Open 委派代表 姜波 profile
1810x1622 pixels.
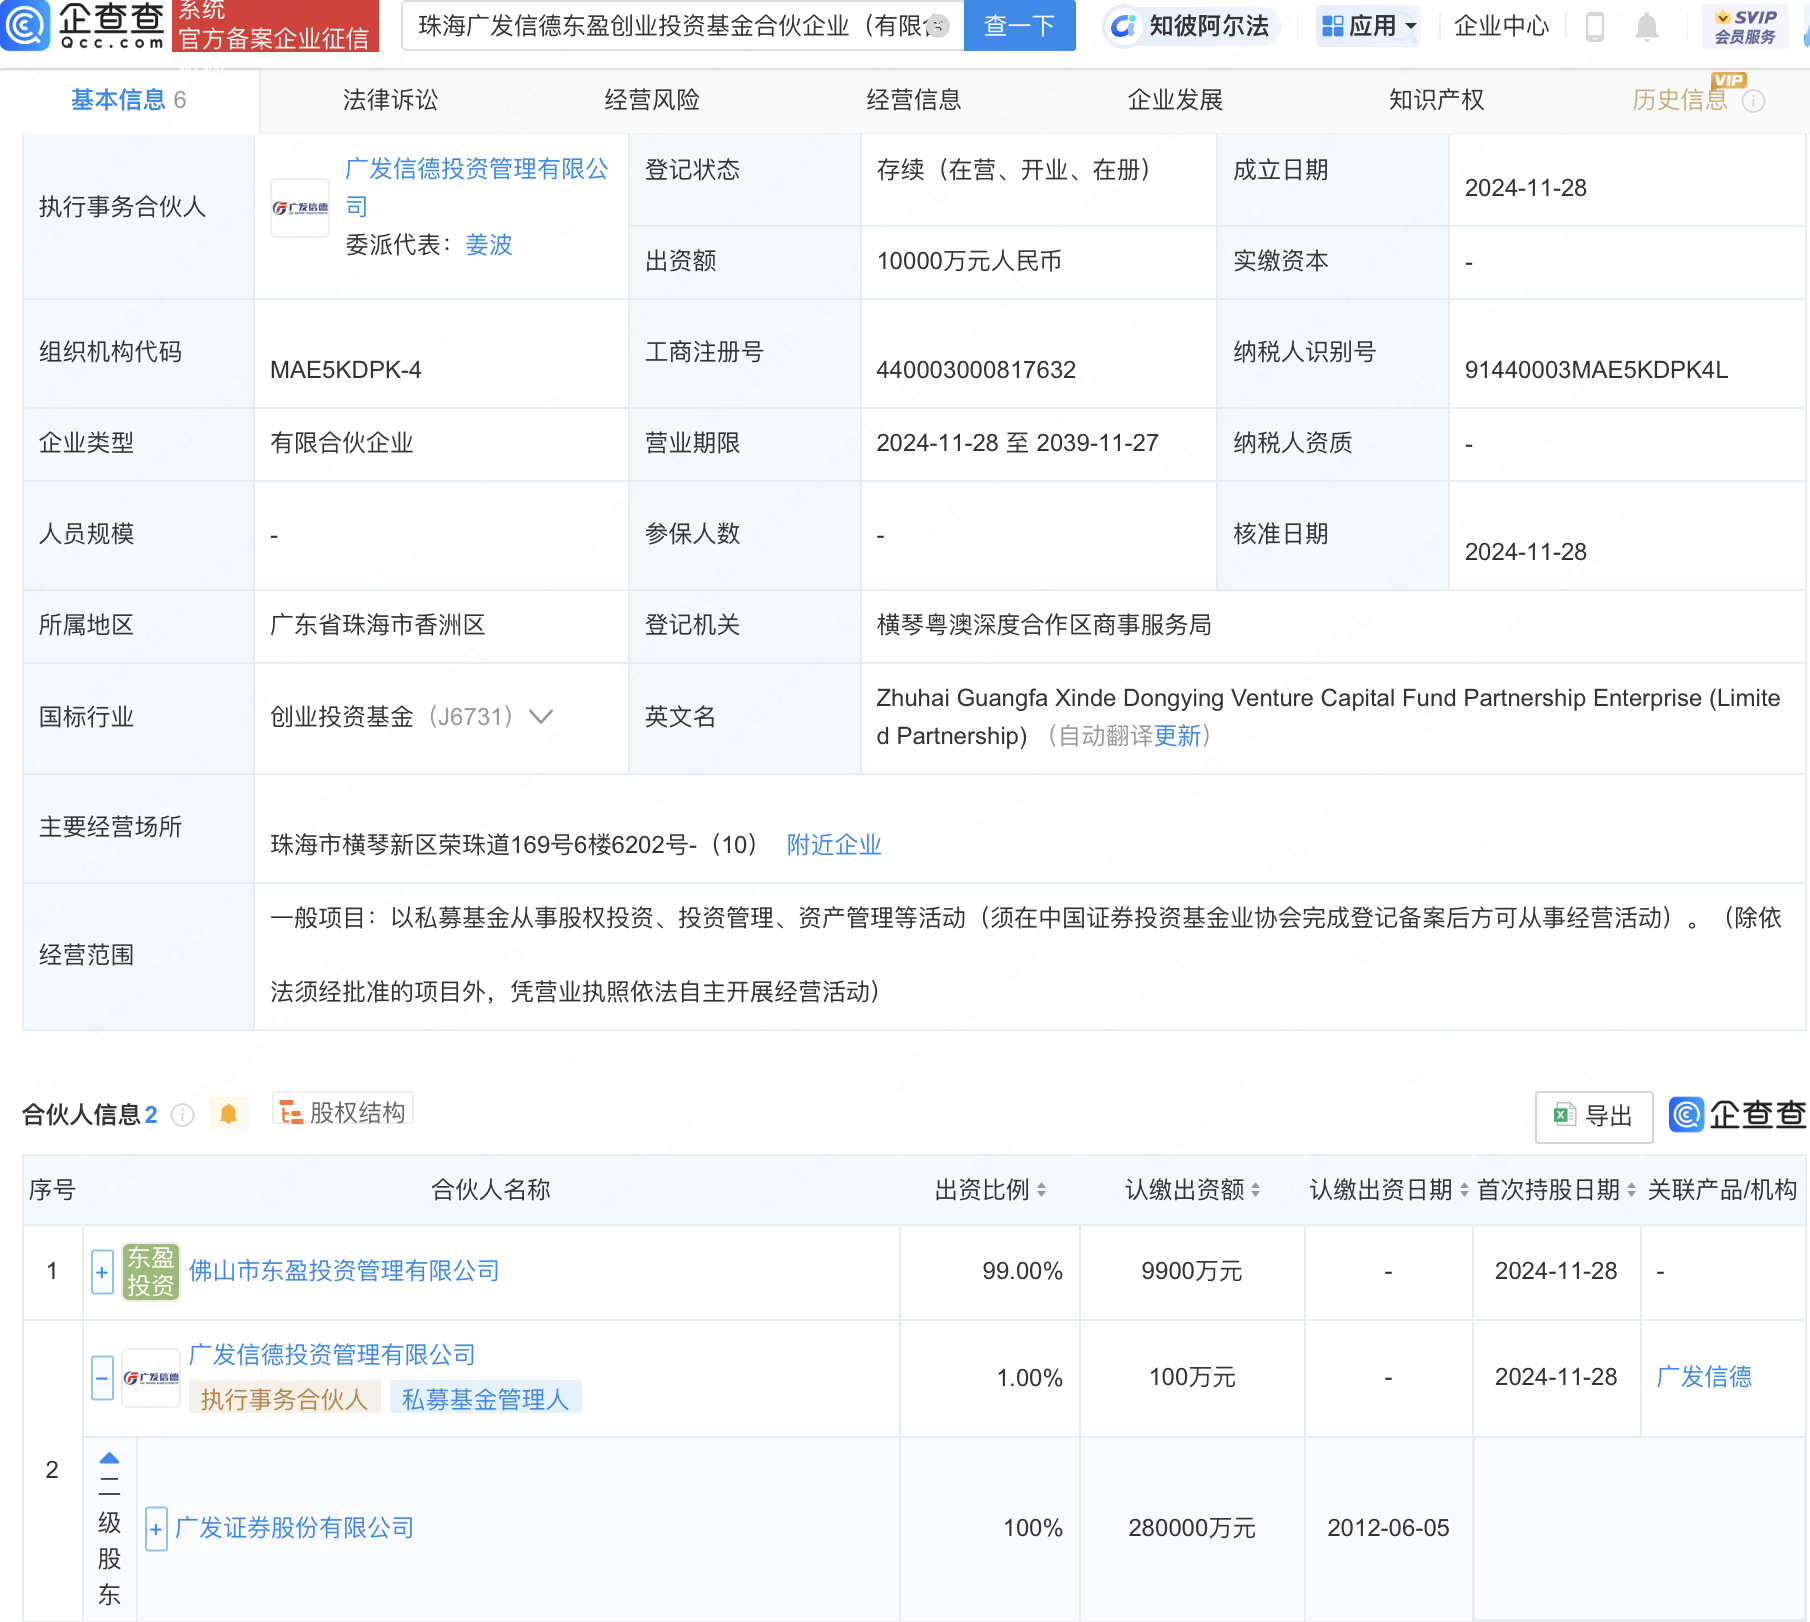pyautogui.click(x=489, y=245)
